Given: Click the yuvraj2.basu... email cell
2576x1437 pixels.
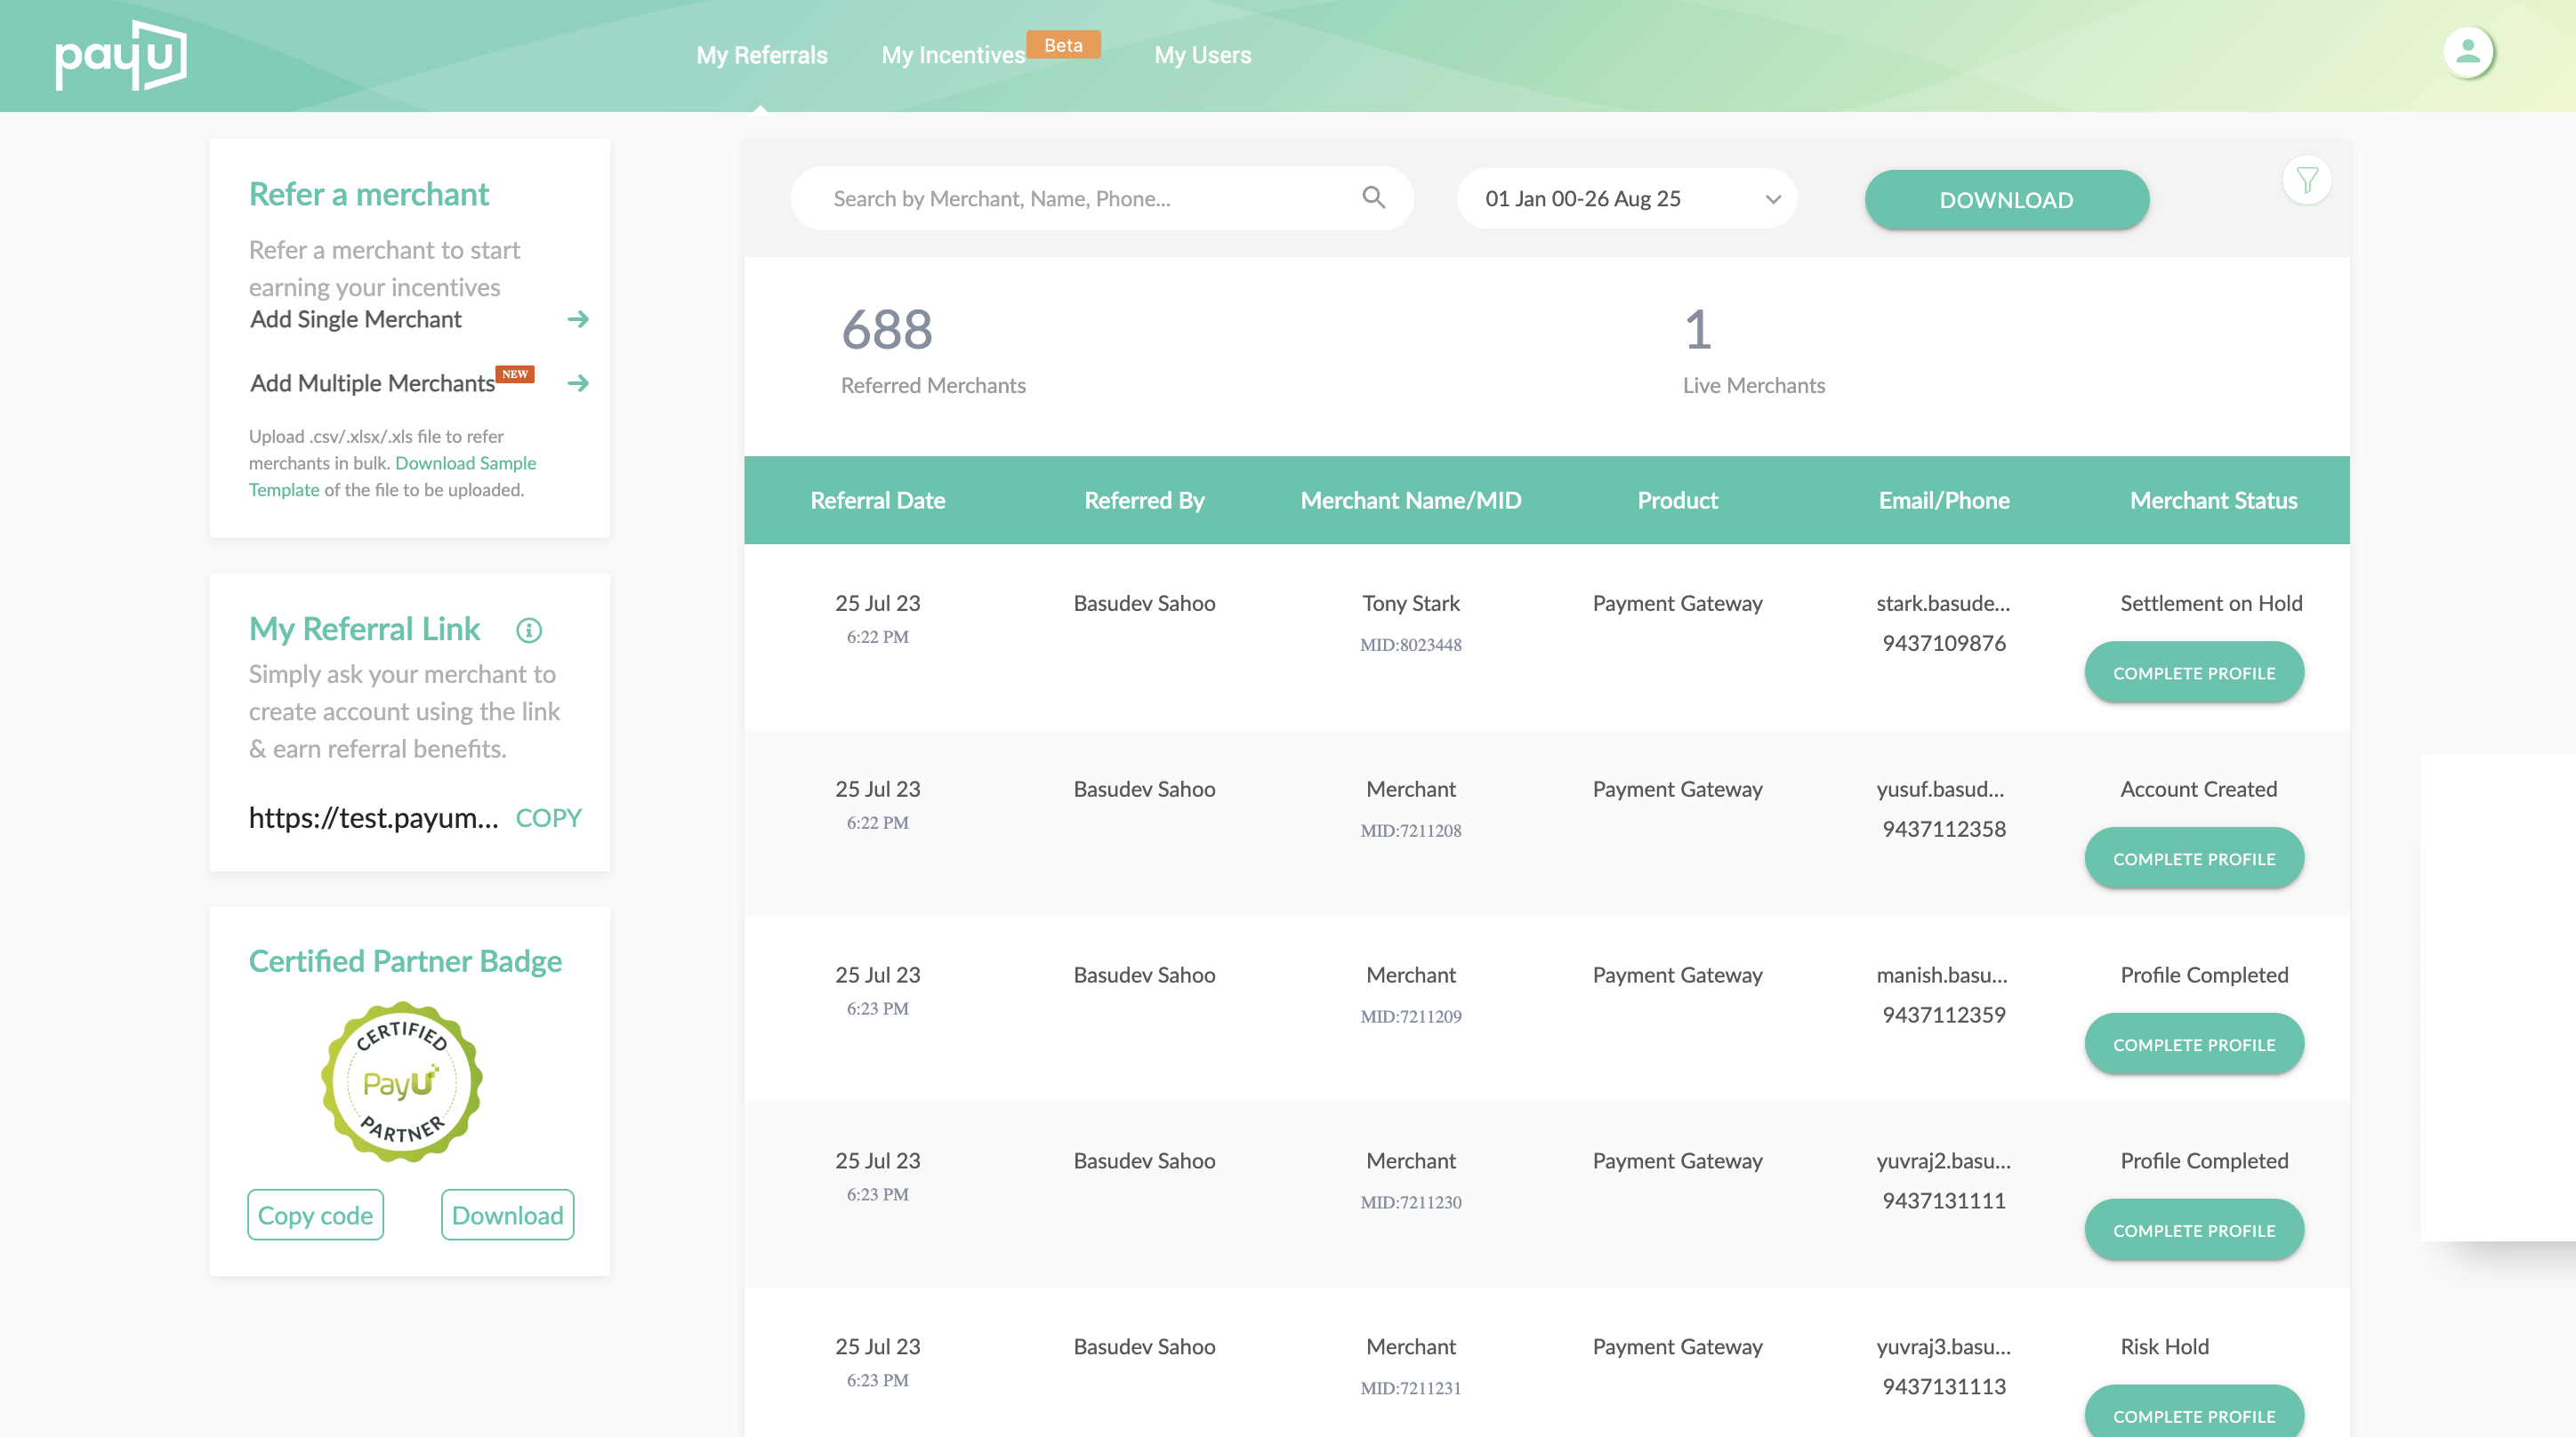Looking at the screenshot, I should (1943, 1161).
